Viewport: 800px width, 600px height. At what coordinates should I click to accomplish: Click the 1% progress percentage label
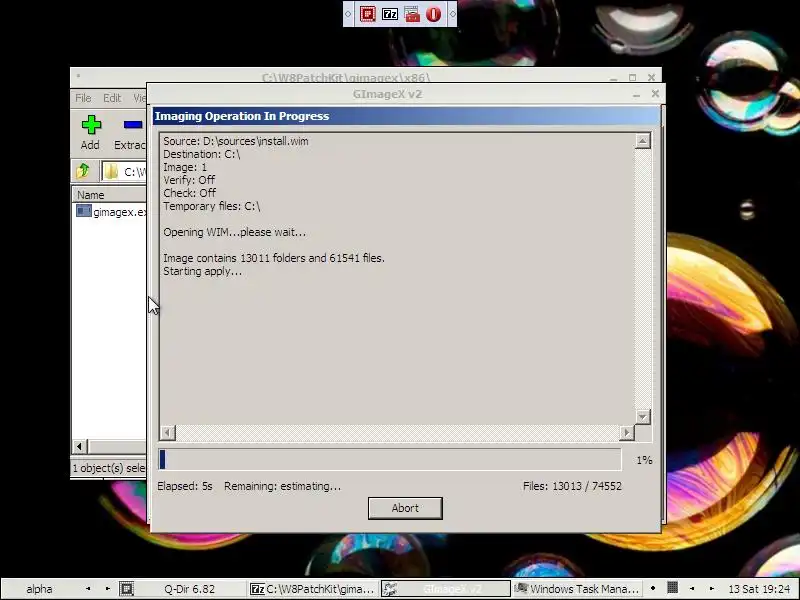[x=644, y=460]
